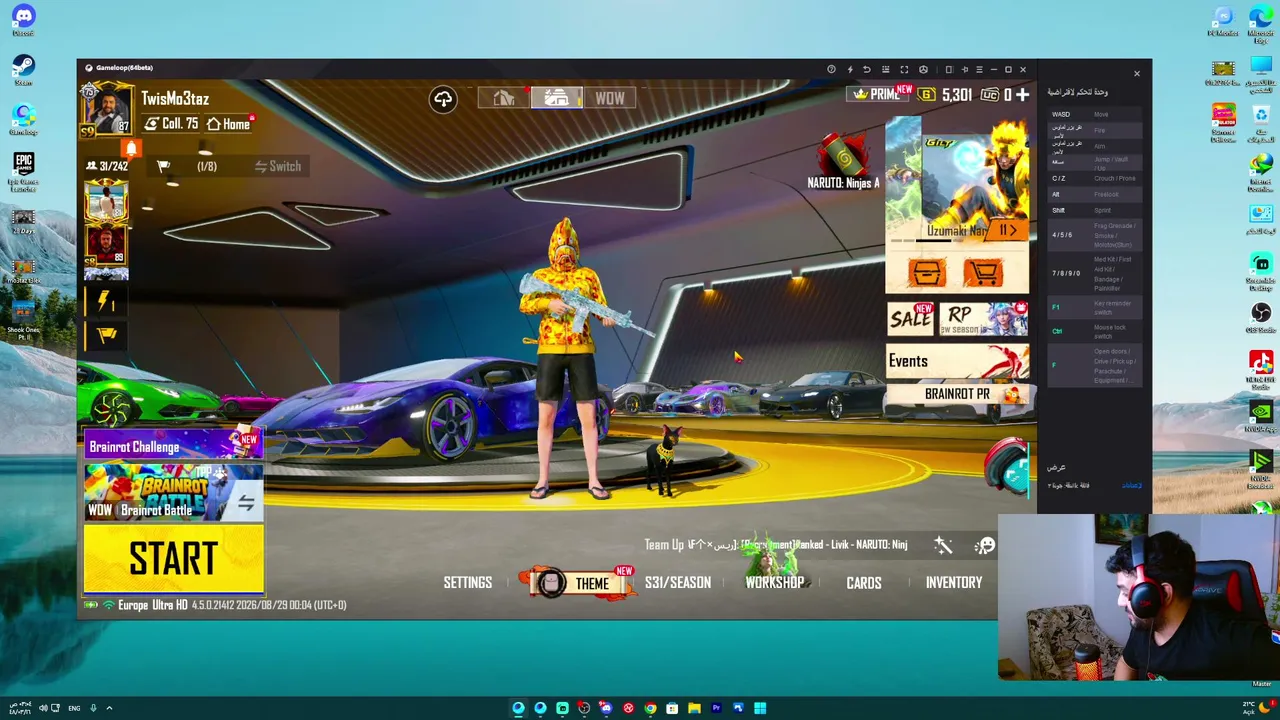Select the first teammate avatar

[x=106, y=201]
